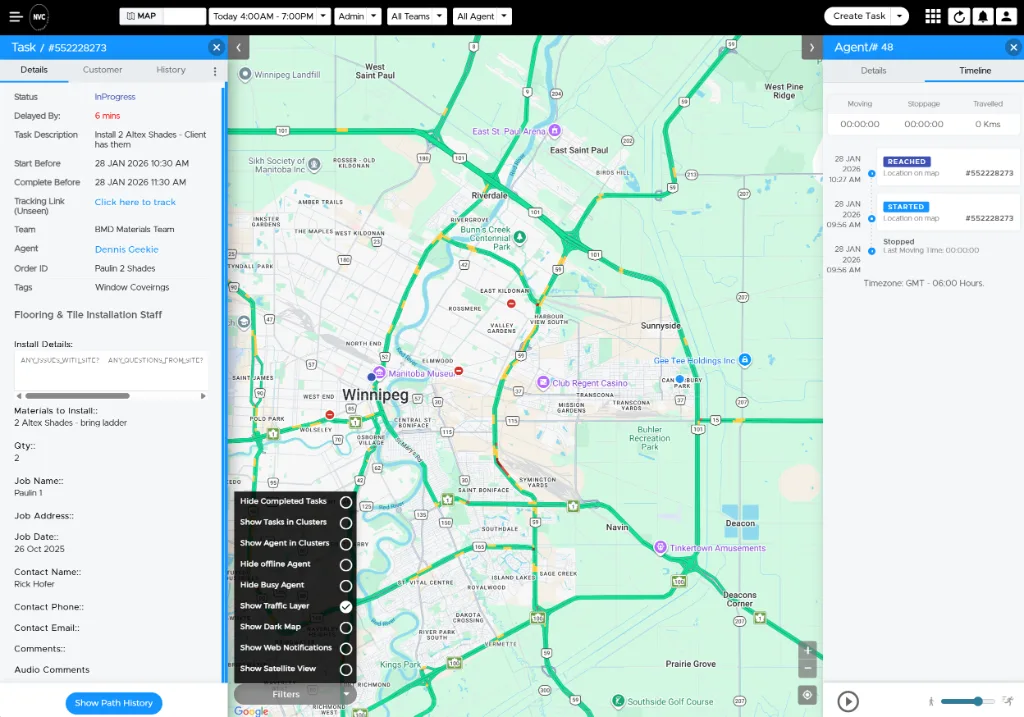
Task: Disable the Show Traffic Layer option
Action: click(346, 607)
